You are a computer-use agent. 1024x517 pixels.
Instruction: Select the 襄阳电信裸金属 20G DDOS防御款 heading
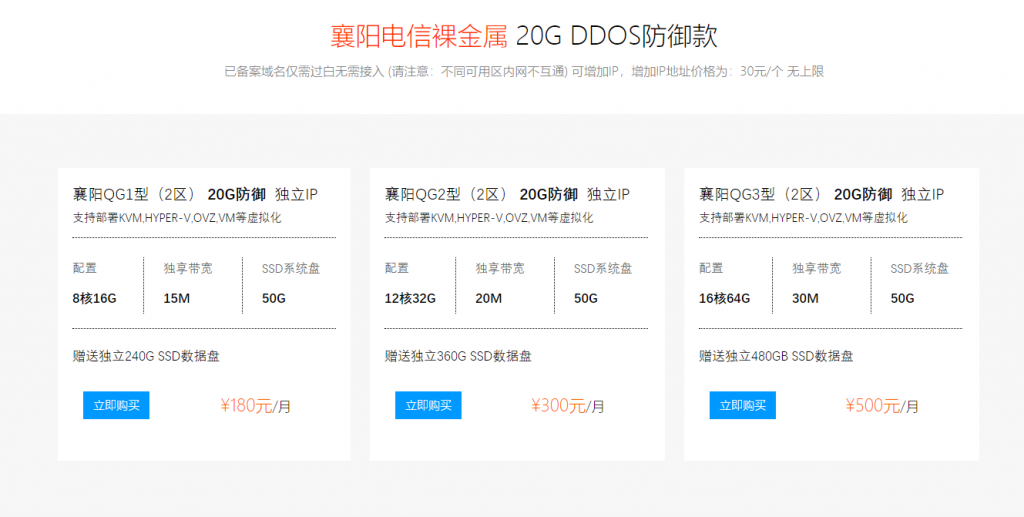point(524,36)
